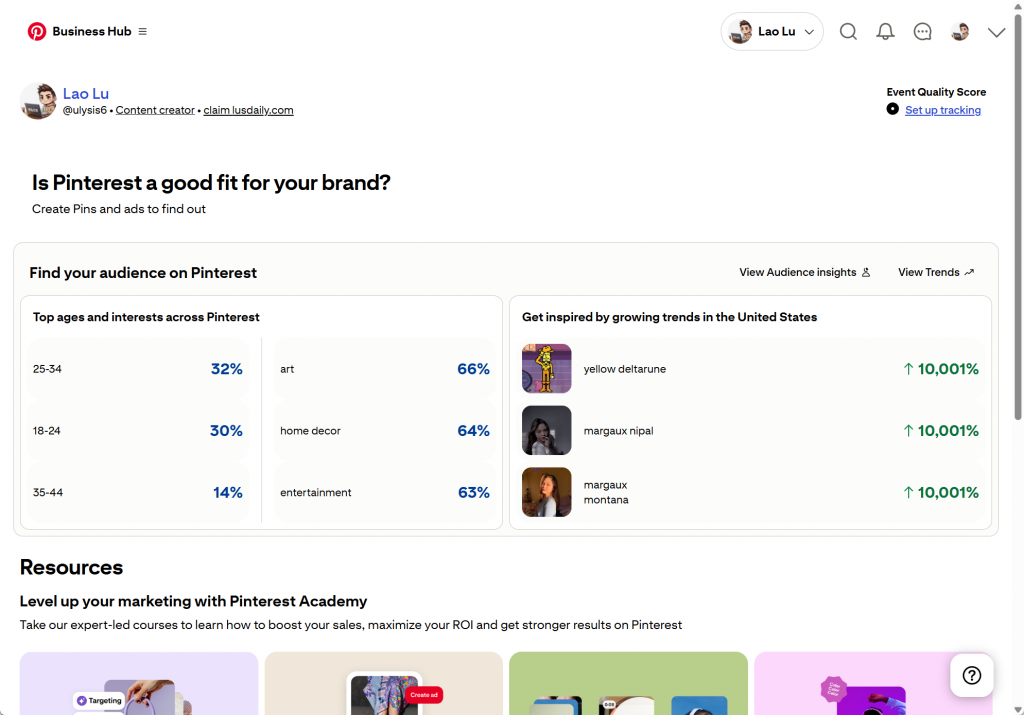This screenshot has height=715, width=1024.
Task: Click the page vertical scrollbar thumb
Action: tap(1017, 215)
